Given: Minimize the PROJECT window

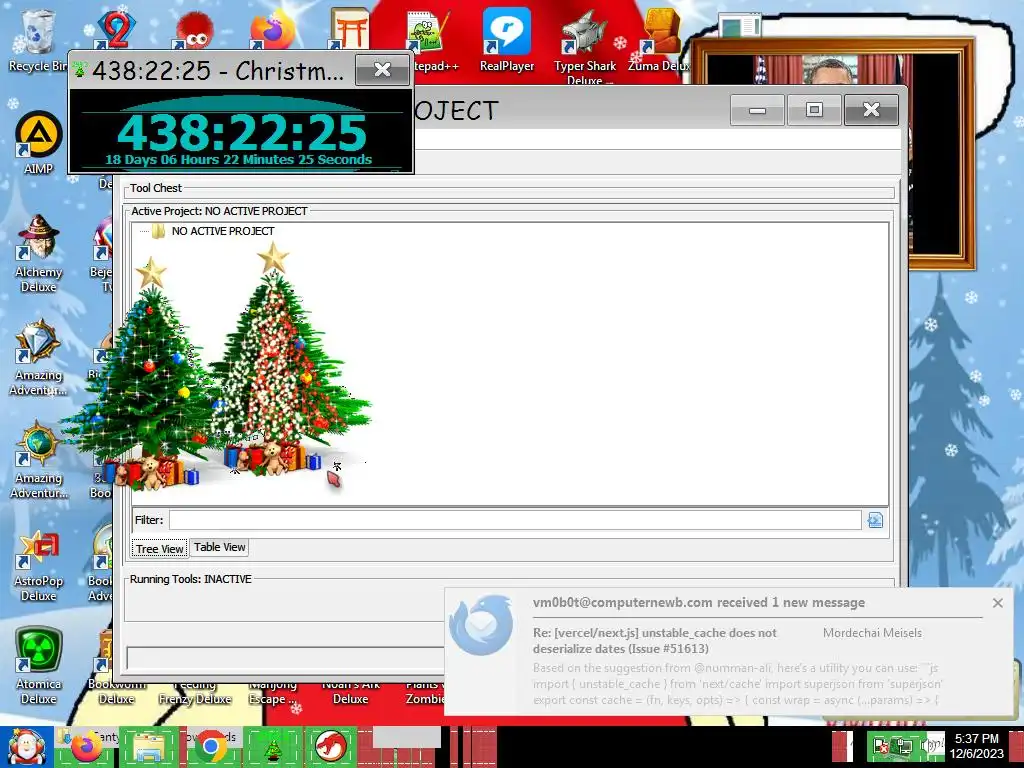Looking at the screenshot, I should (757, 110).
